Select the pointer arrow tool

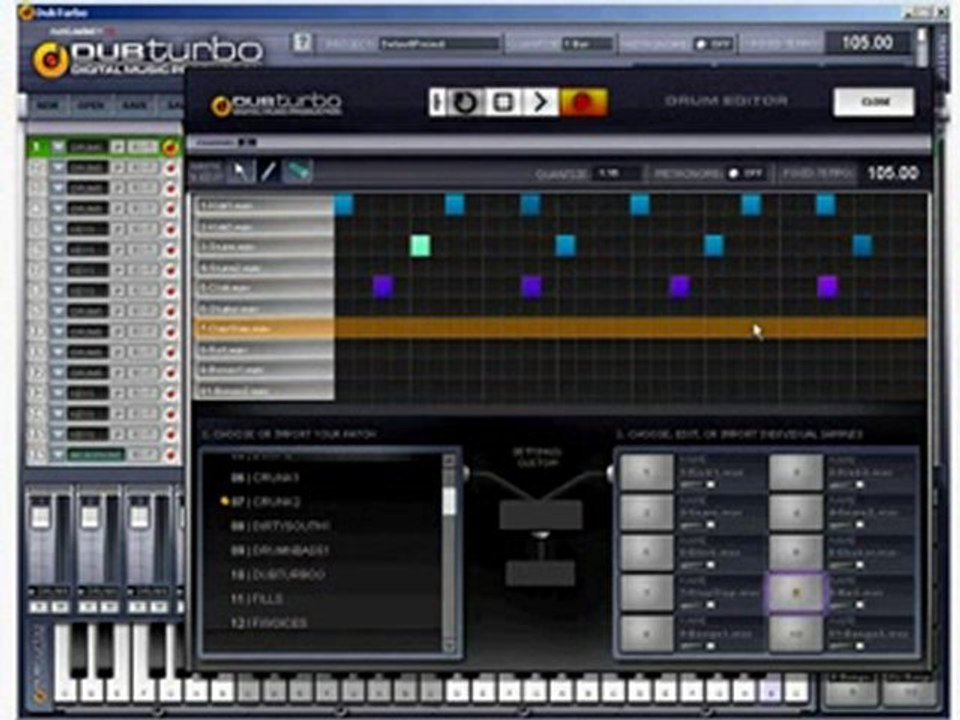[x=241, y=172]
